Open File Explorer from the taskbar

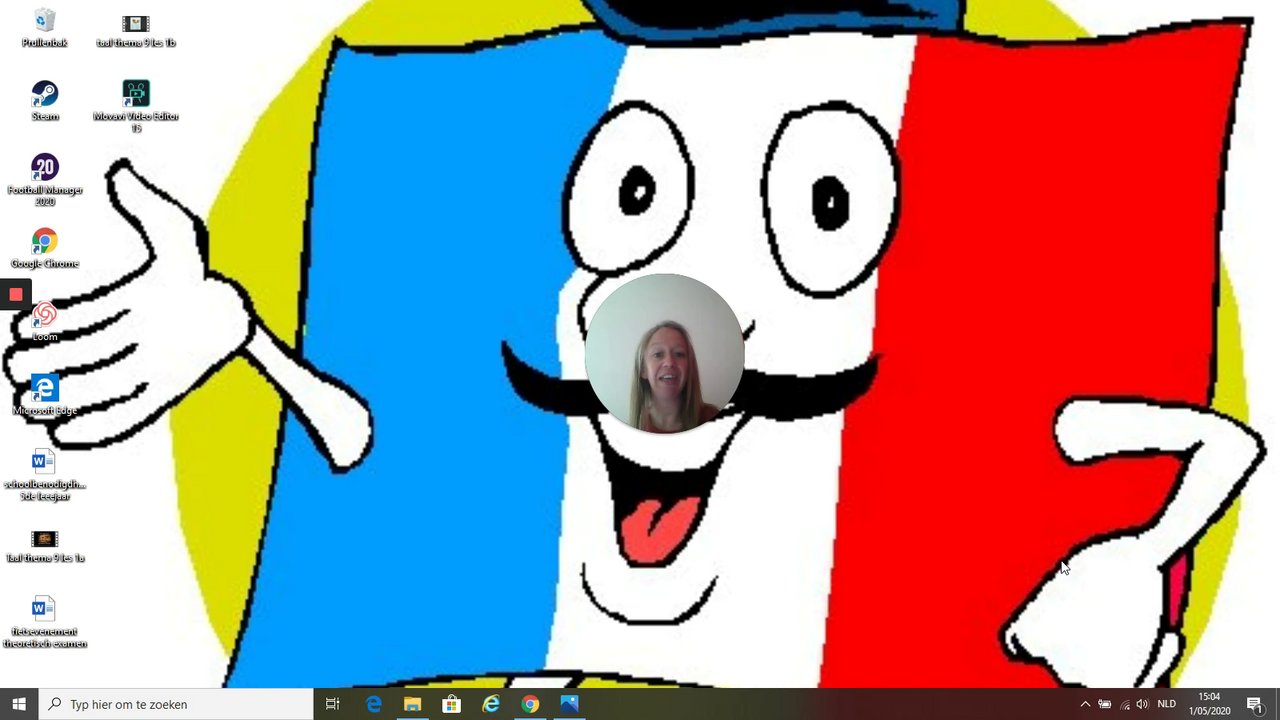coord(412,704)
